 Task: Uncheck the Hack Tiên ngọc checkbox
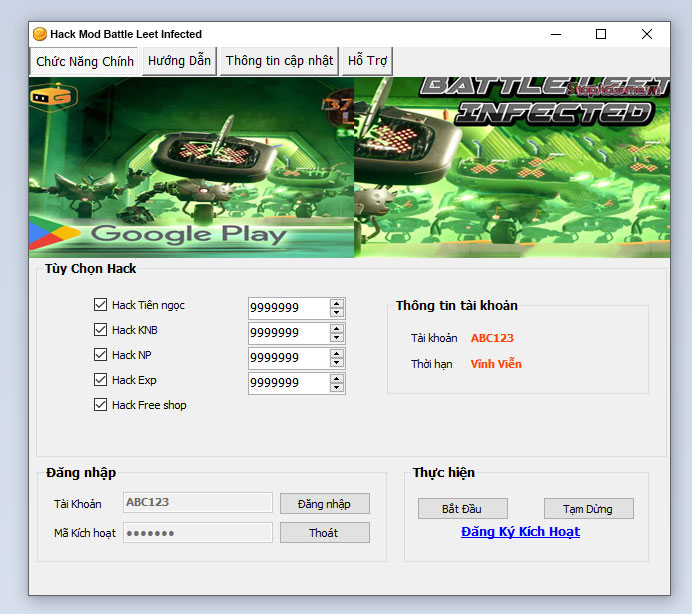(x=100, y=304)
